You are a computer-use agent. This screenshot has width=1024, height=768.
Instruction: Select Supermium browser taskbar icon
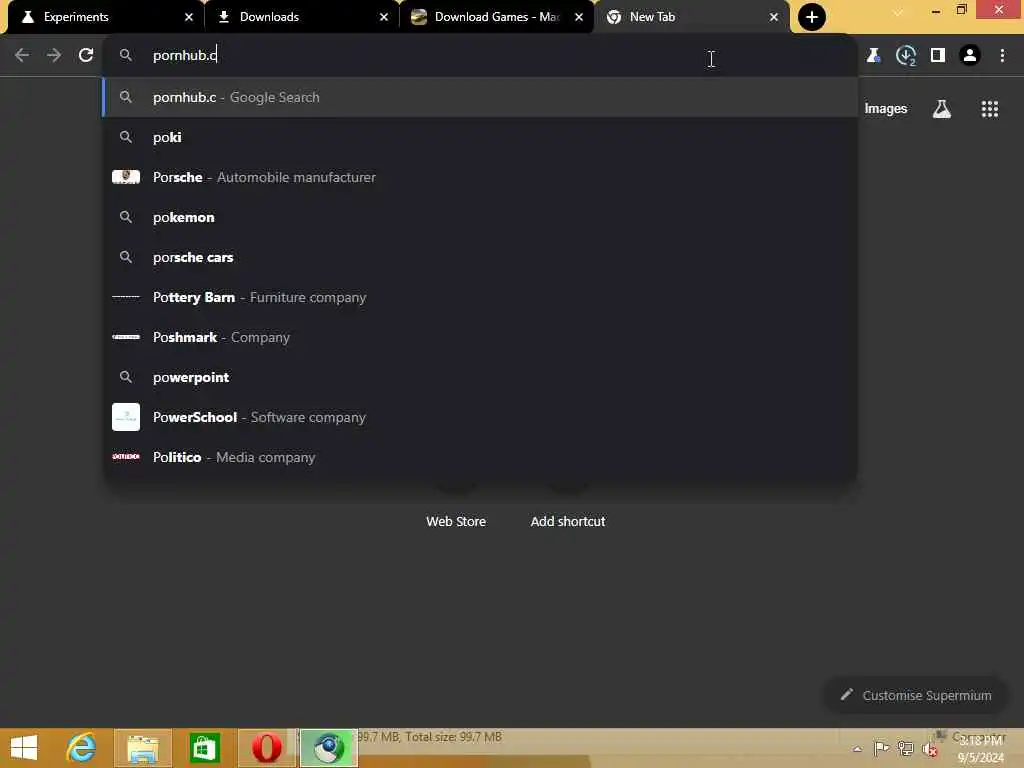click(328, 748)
